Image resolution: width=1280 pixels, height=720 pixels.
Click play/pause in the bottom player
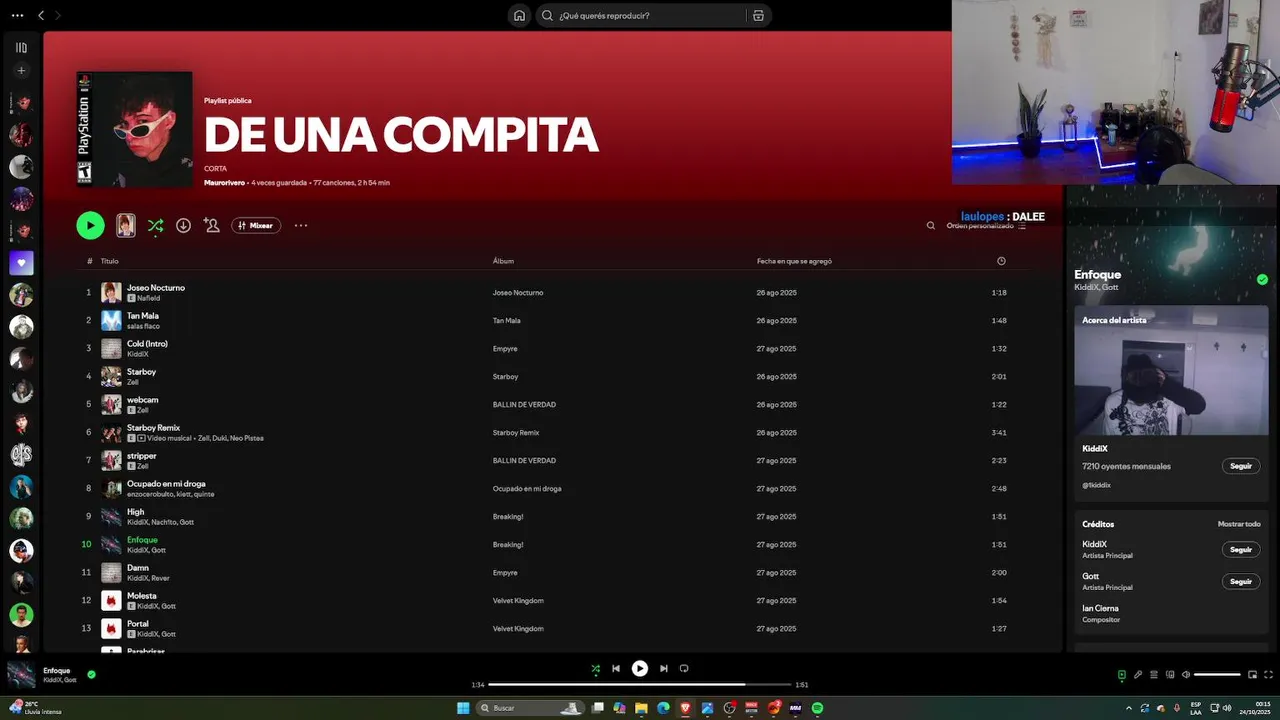640,669
